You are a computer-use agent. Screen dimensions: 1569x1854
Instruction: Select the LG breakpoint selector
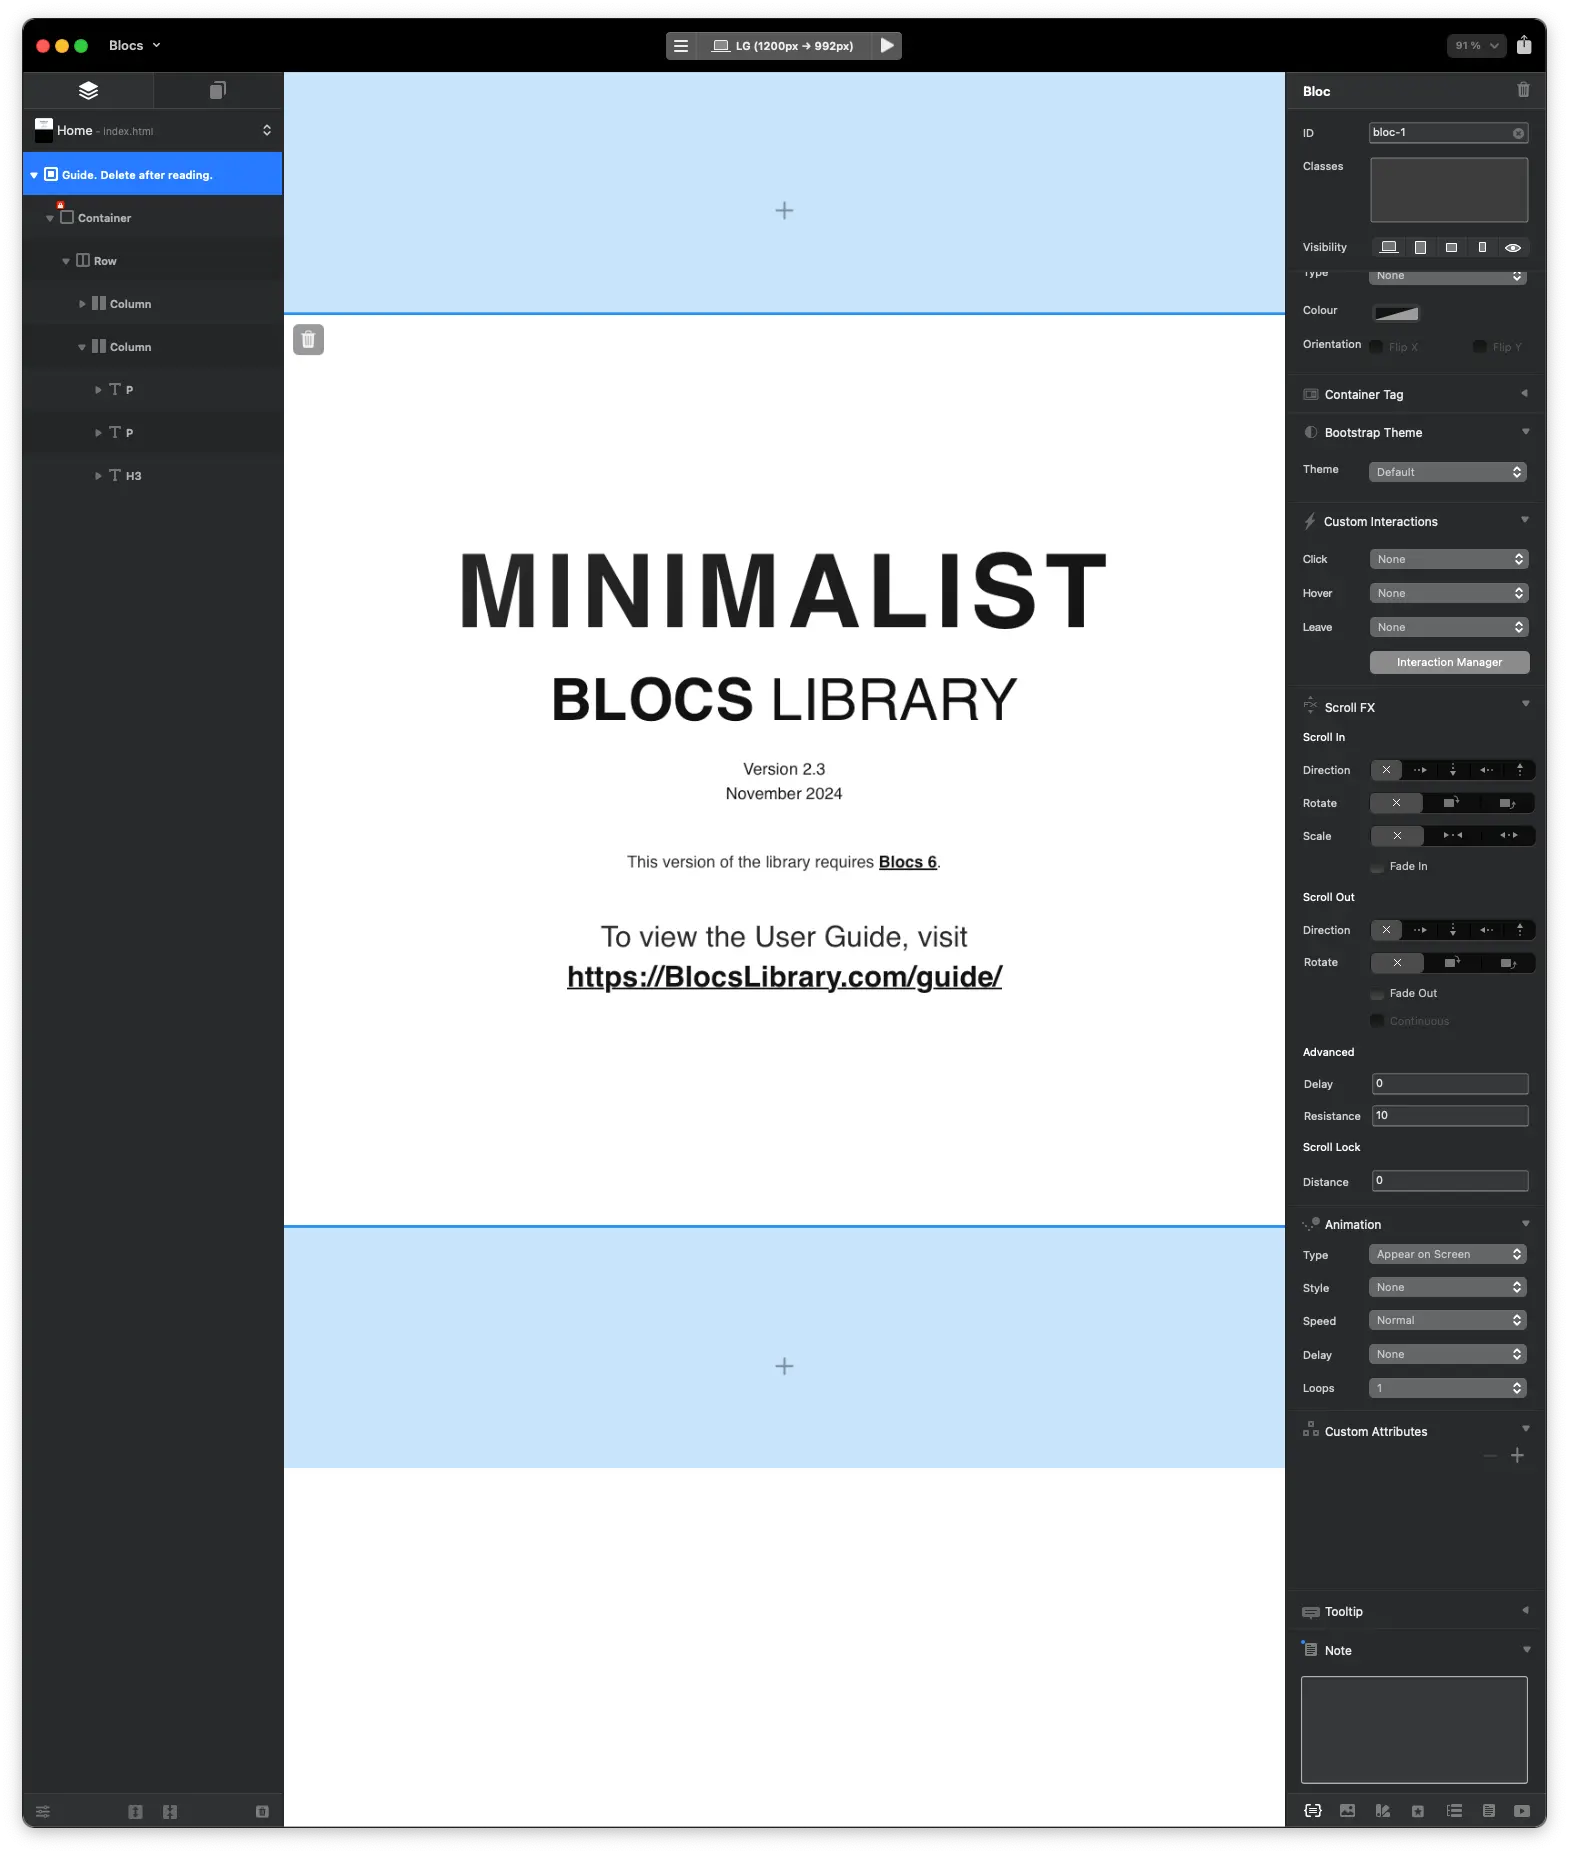click(x=784, y=46)
